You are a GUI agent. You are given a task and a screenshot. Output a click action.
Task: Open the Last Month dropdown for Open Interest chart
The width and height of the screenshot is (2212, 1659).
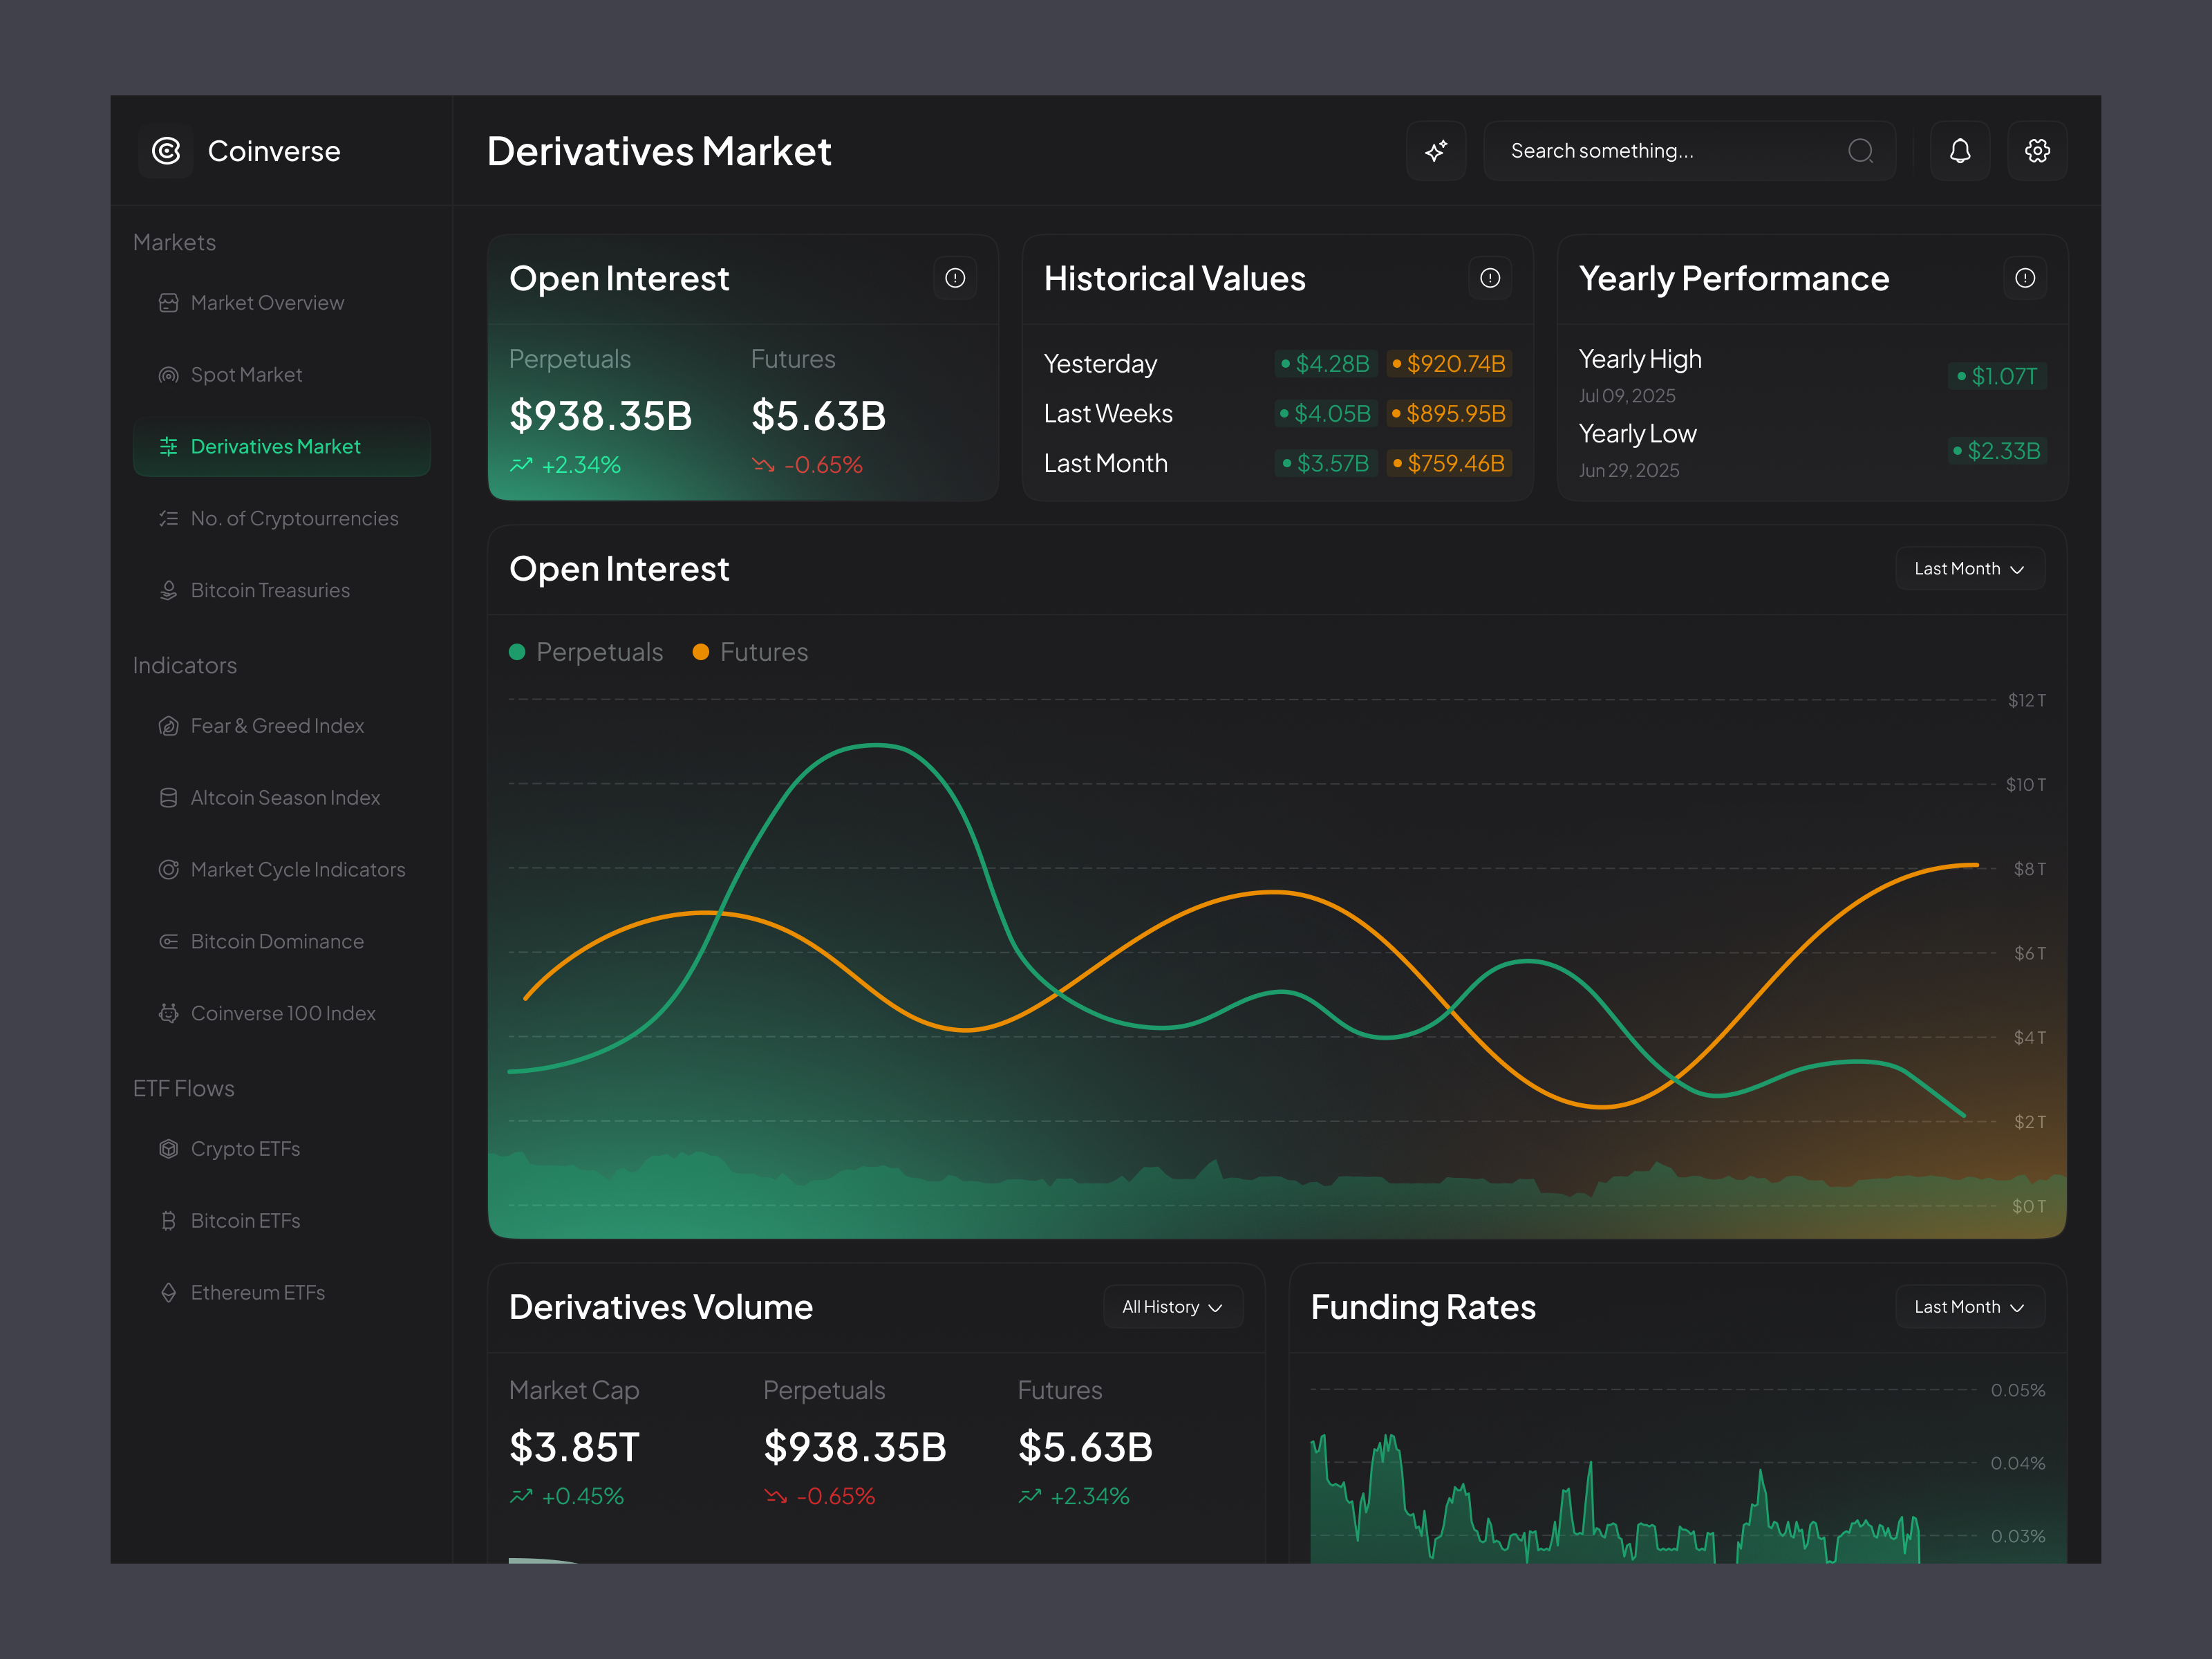point(1969,568)
